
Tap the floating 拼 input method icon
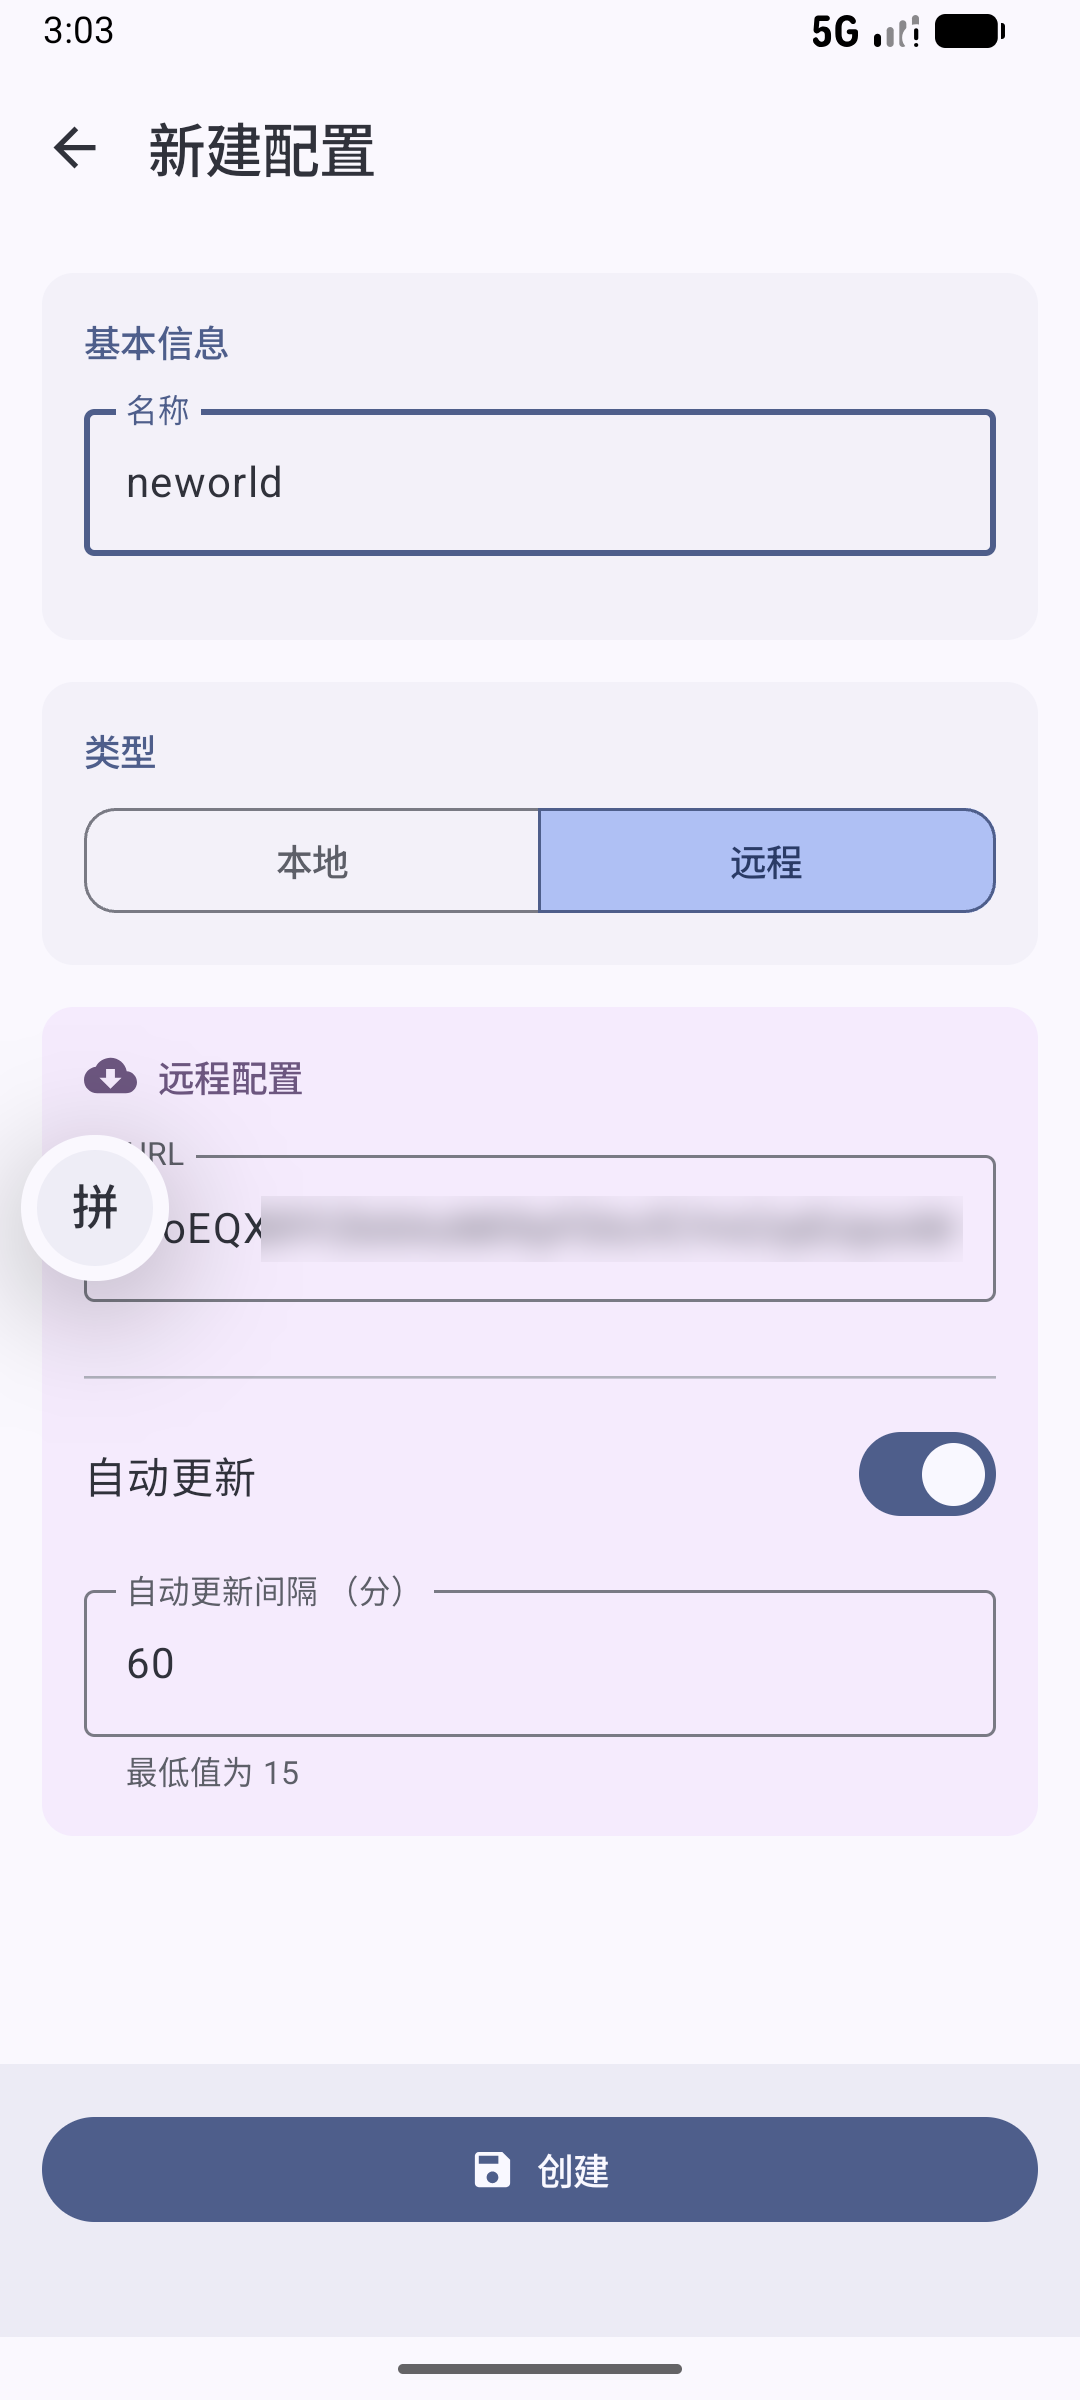tap(95, 1207)
